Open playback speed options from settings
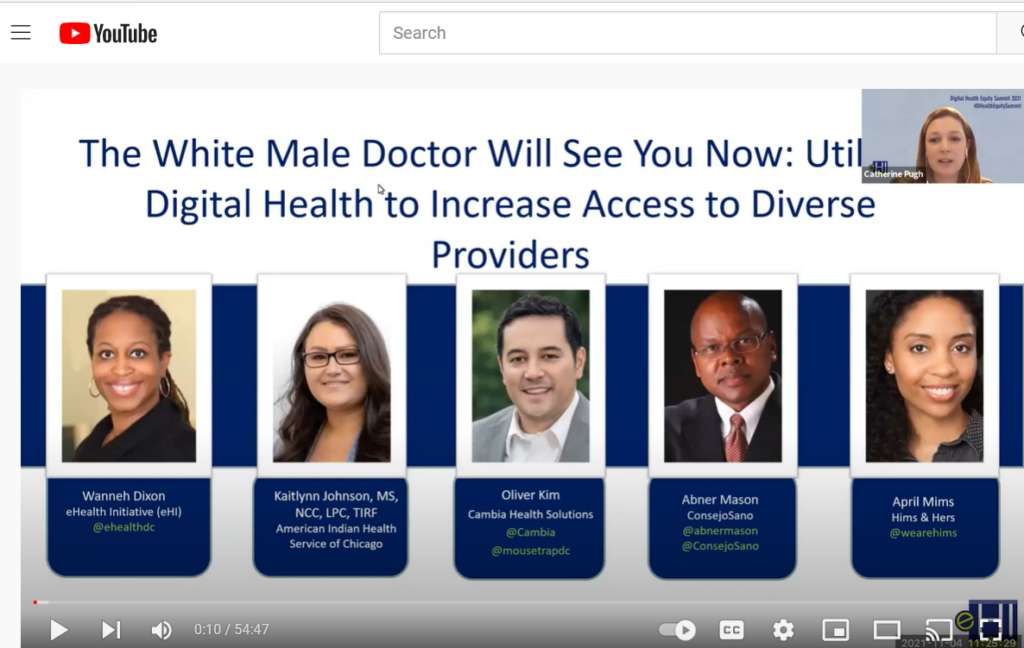This screenshot has height=648, width=1024. [783, 630]
